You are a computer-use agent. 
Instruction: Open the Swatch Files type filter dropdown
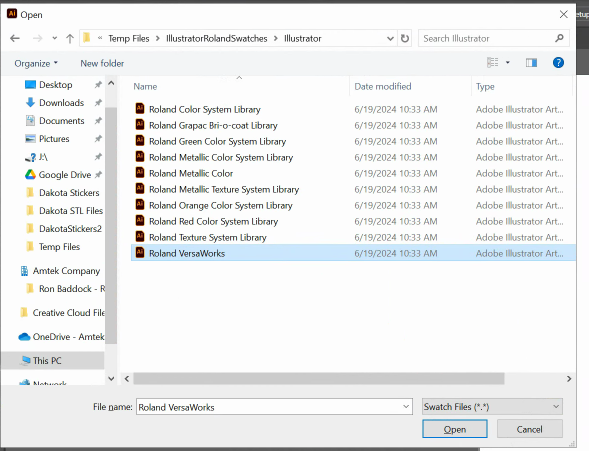[x=492, y=407]
